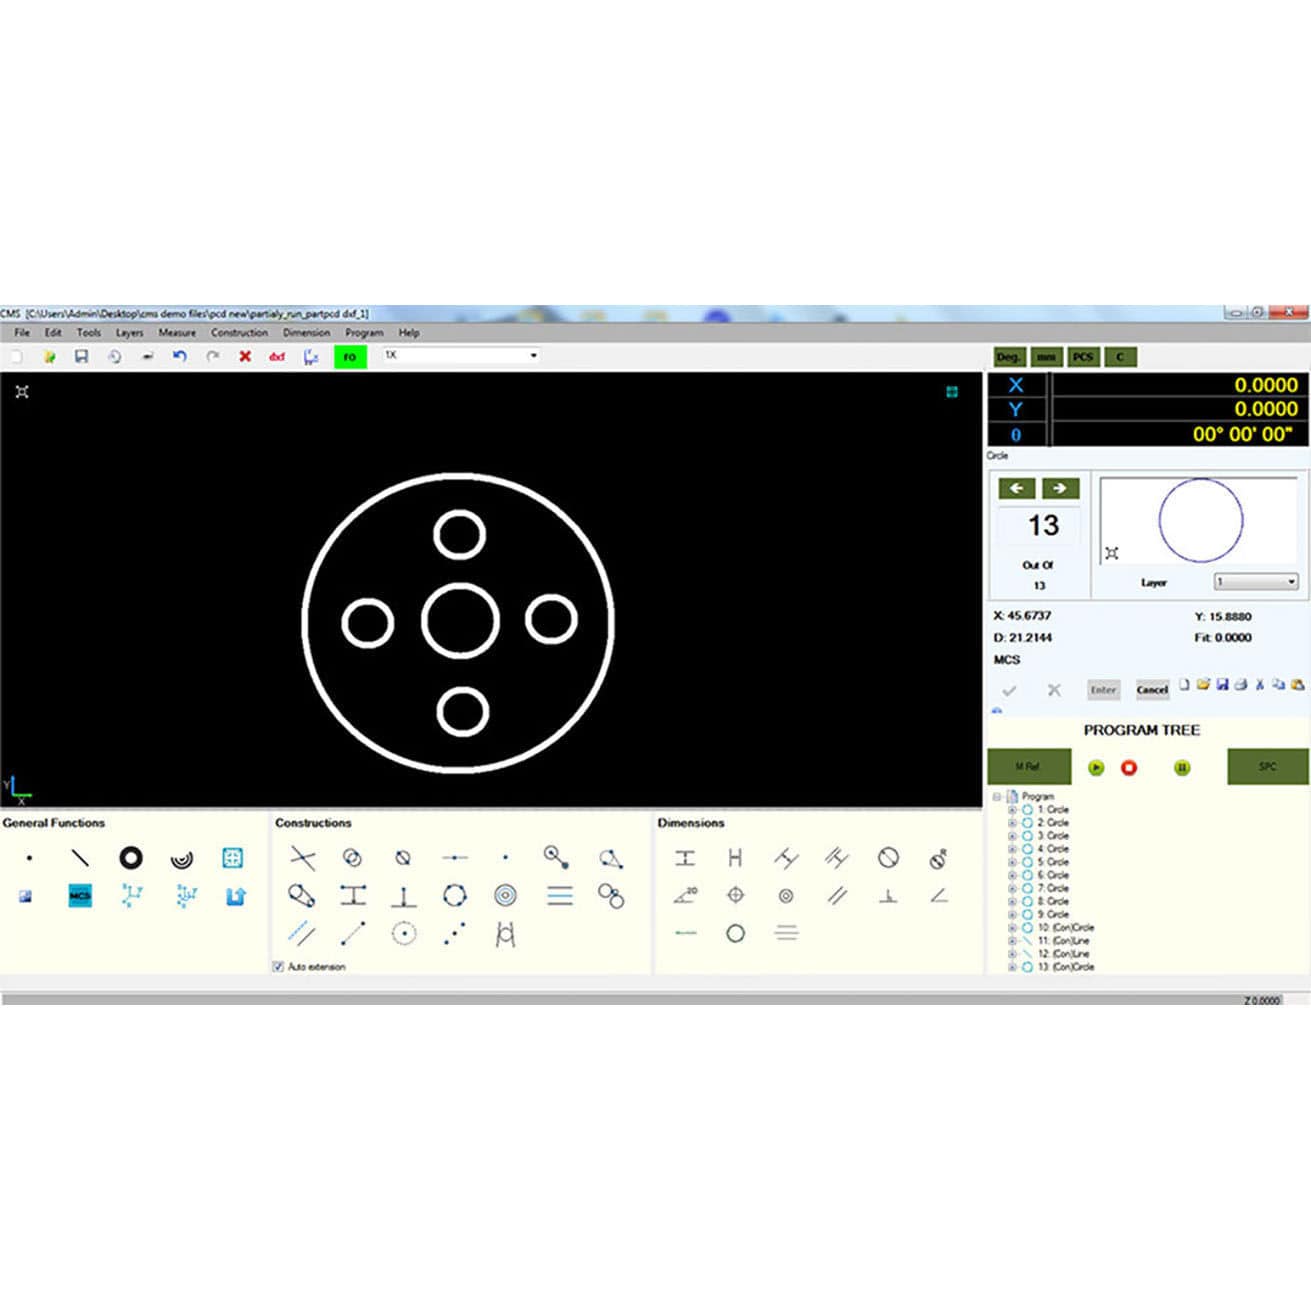Open the magnification dropdown showing 1X

(534, 355)
